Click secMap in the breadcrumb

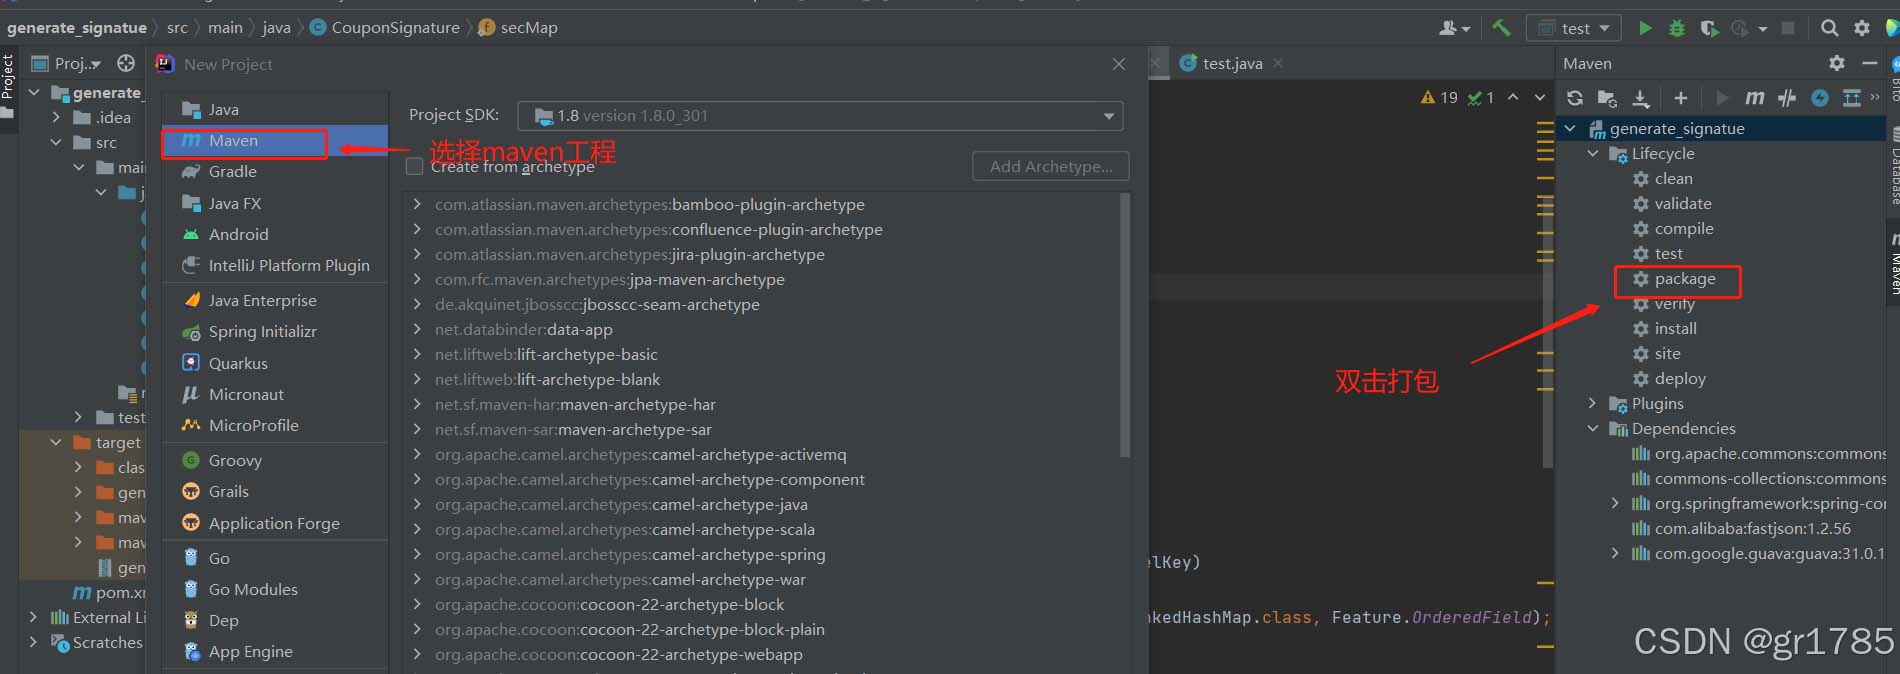pyautogui.click(x=518, y=28)
